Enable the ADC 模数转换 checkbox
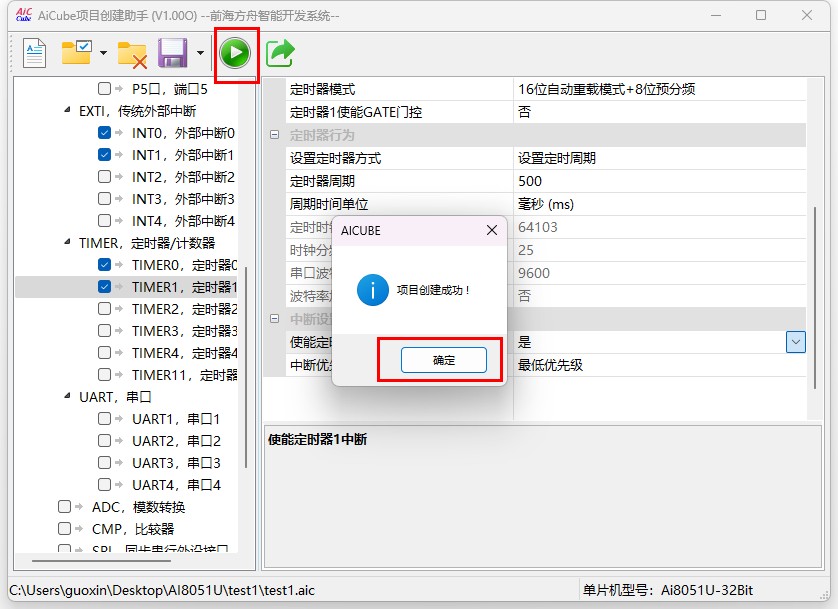Image resolution: width=838 pixels, height=609 pixels. click(x=64, y=506)
